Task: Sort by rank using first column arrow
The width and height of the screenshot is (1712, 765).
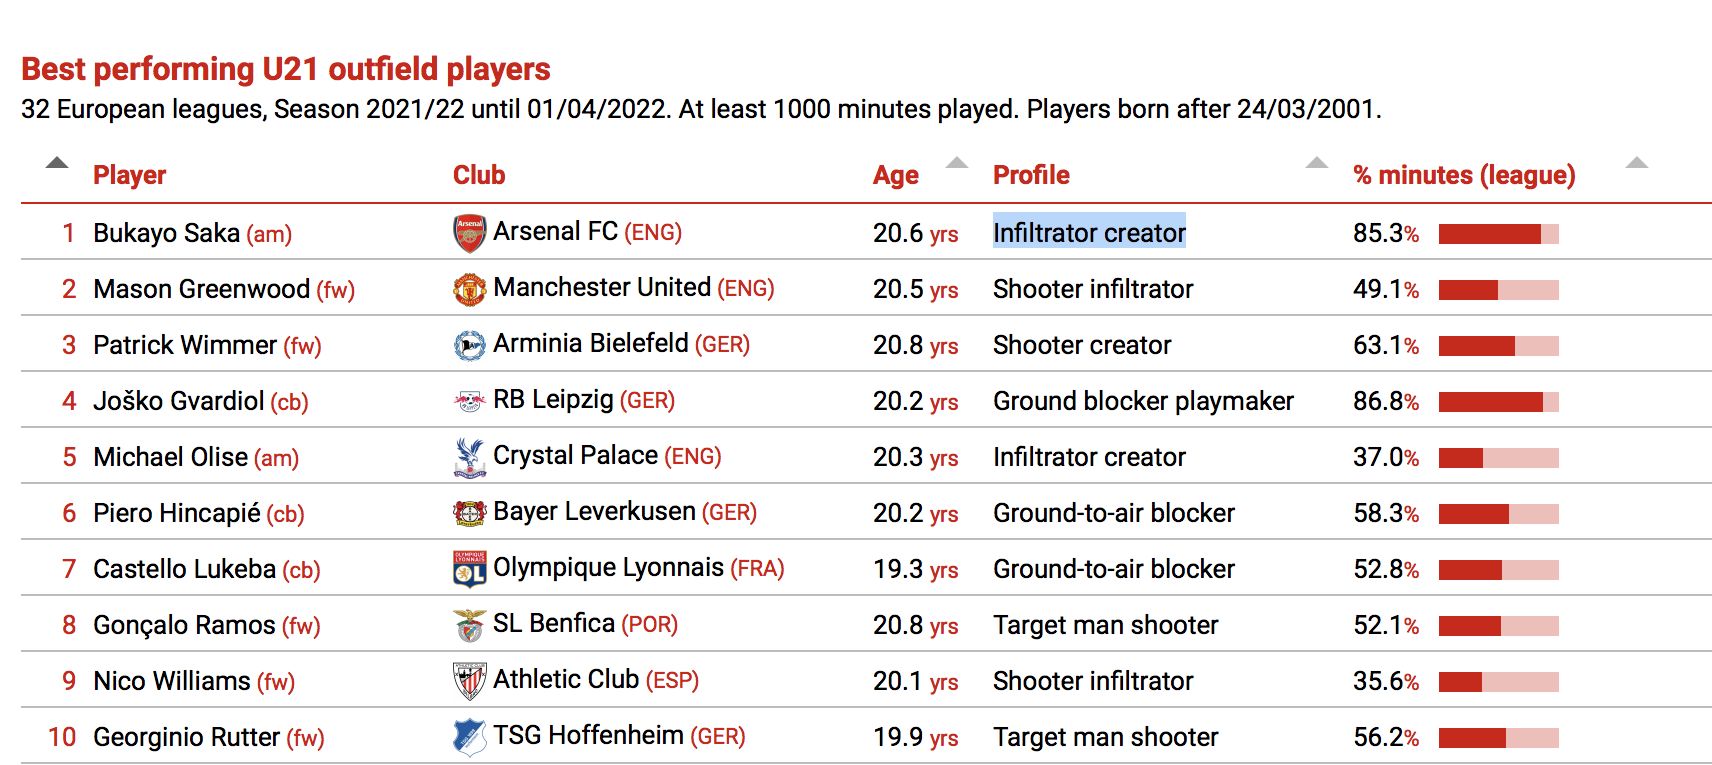Action: click(x=57, y=163)
